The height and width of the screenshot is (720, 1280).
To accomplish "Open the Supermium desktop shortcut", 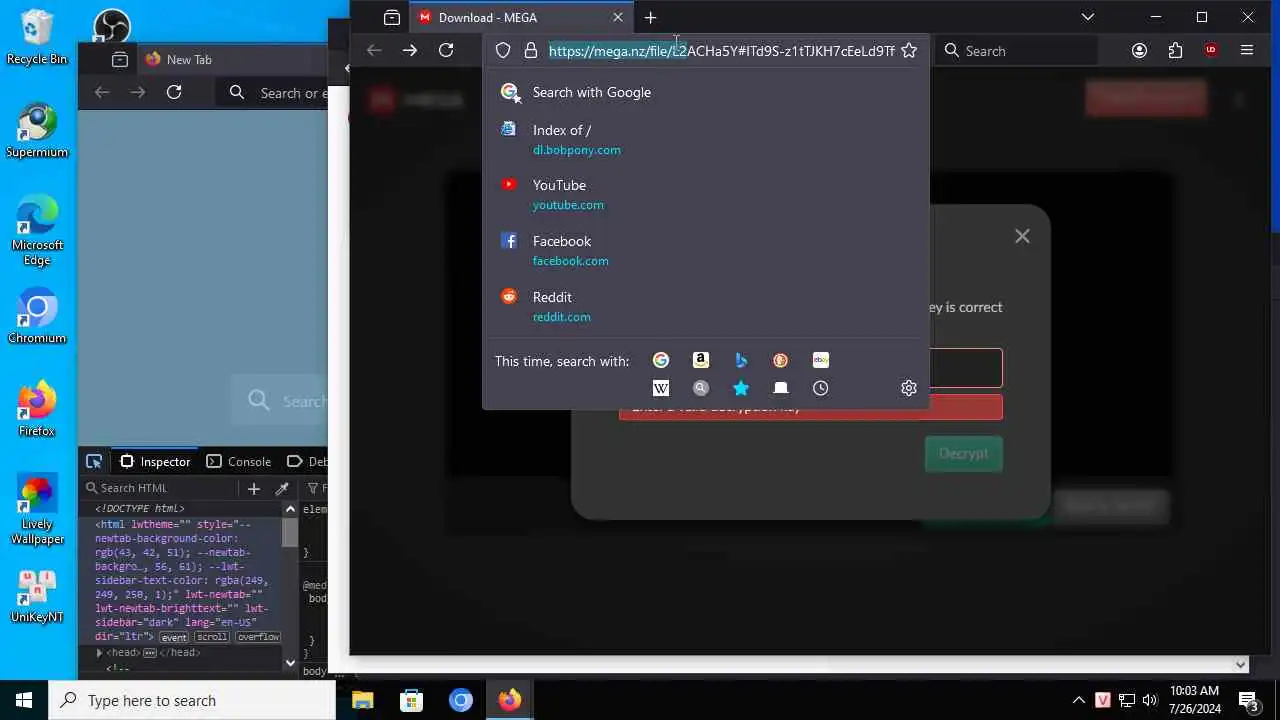I will [37, 131].
